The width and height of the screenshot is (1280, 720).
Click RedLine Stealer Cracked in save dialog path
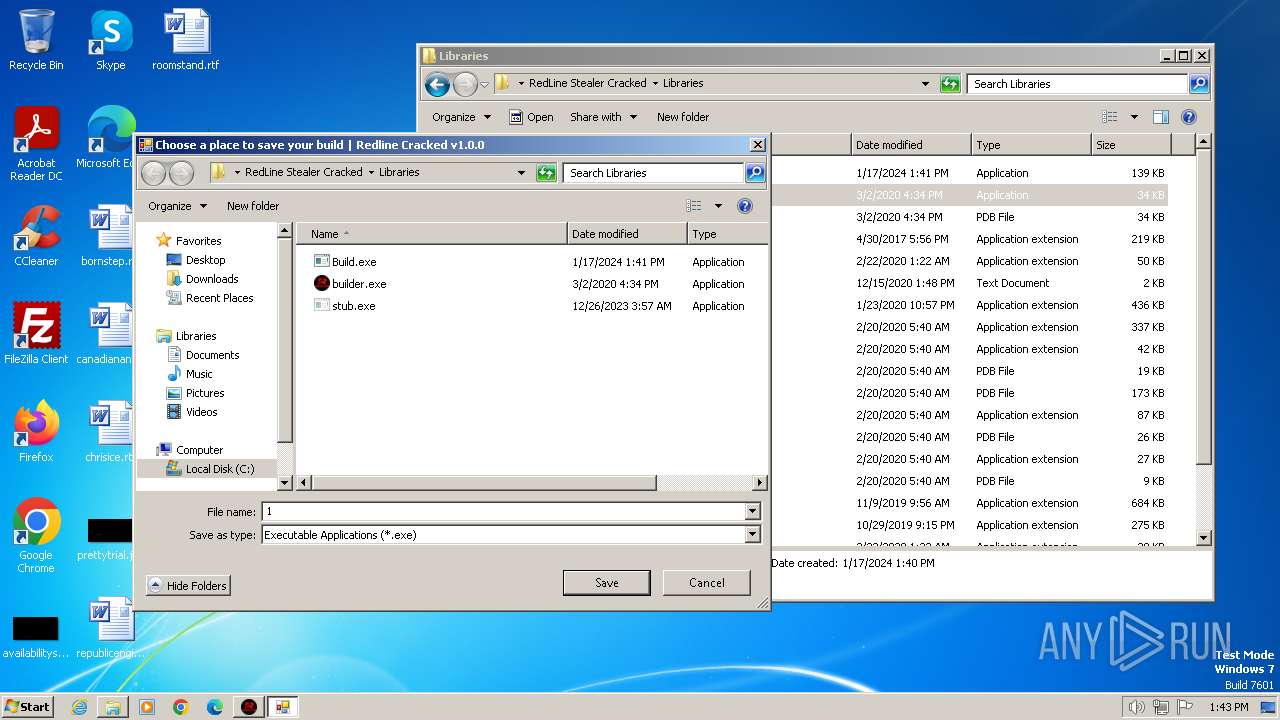pos(304,173)
